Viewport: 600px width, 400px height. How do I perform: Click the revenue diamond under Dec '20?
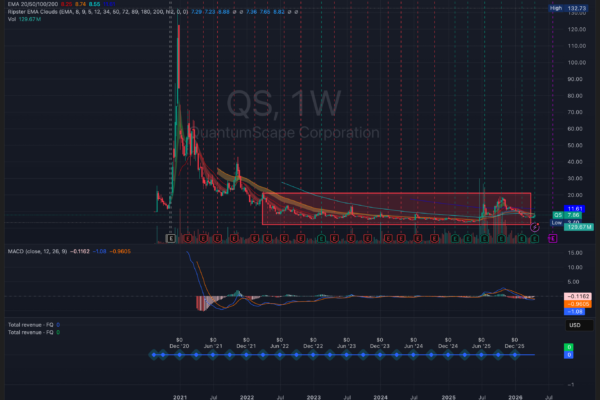point(179,355)
